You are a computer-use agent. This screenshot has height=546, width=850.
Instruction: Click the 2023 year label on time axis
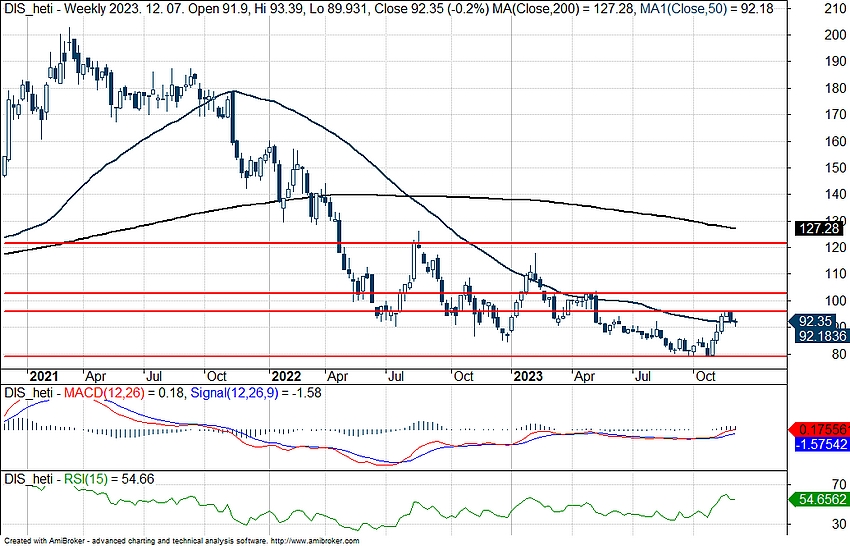point(527,376)
